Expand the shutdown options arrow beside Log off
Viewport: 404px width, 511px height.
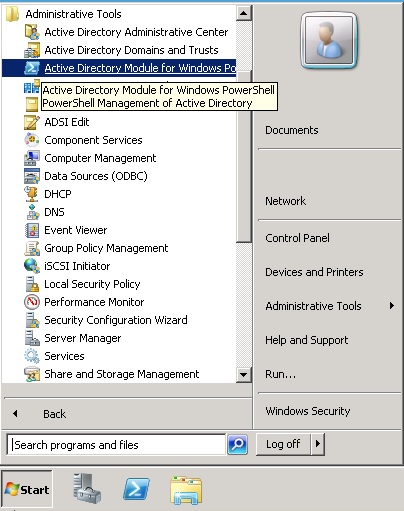click(x=318, y=444)
